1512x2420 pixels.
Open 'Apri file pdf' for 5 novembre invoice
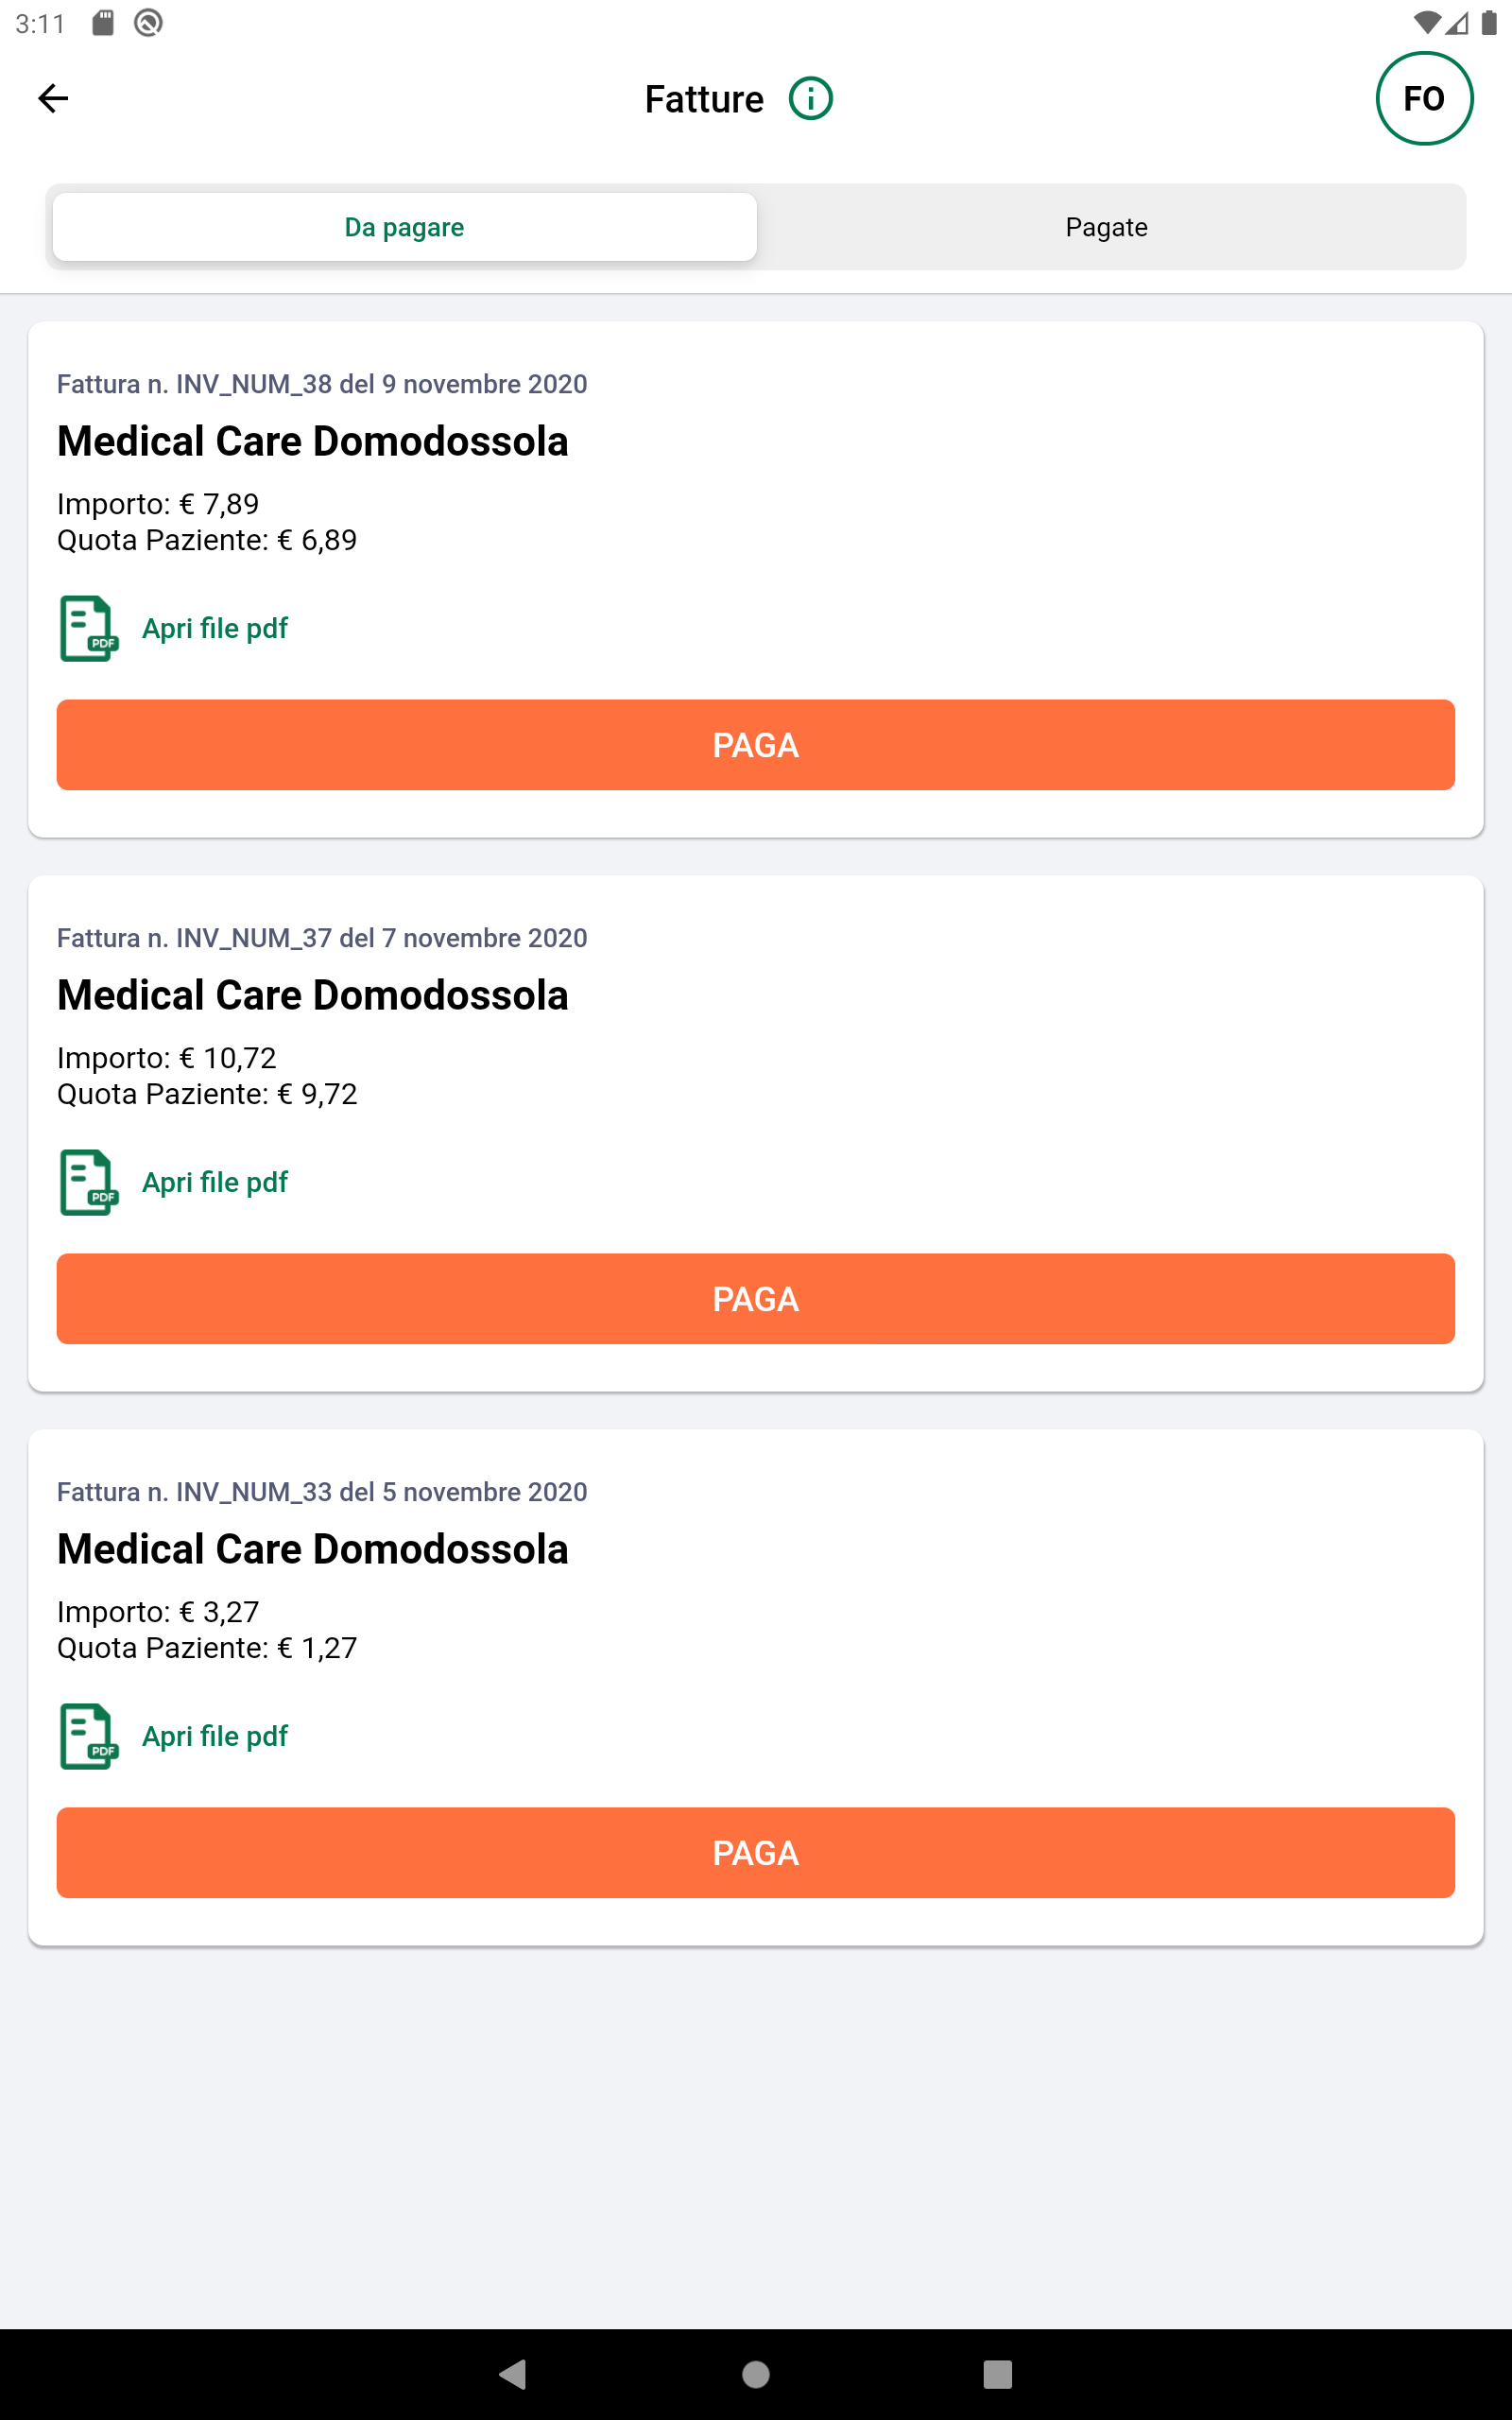[x=215, y=1736]
